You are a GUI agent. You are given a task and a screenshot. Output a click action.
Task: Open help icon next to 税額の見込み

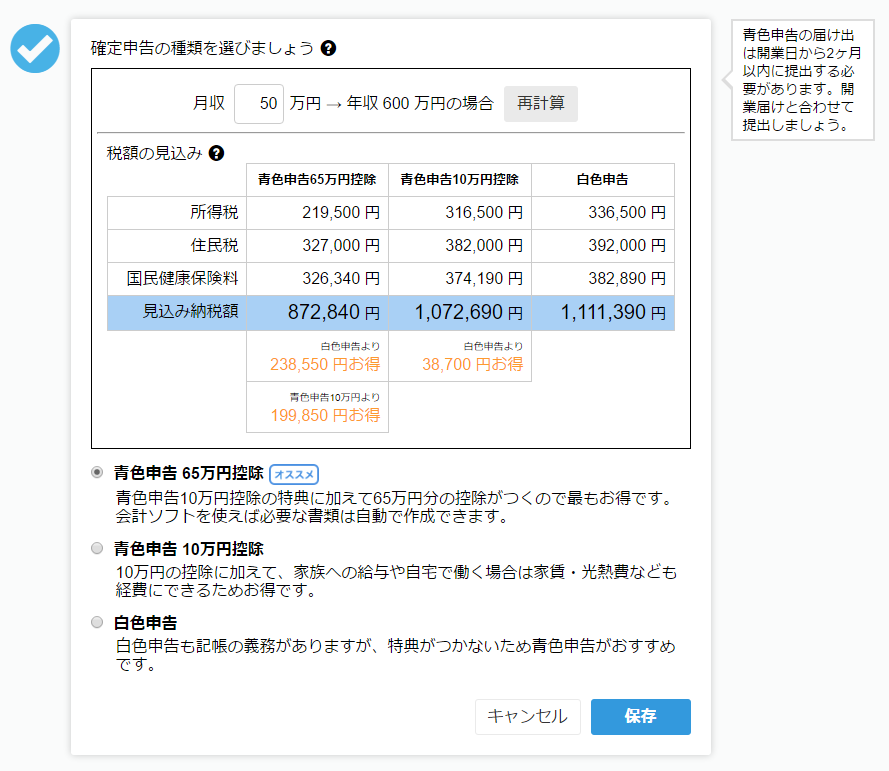pyautogui.click(x=217, y=153)
